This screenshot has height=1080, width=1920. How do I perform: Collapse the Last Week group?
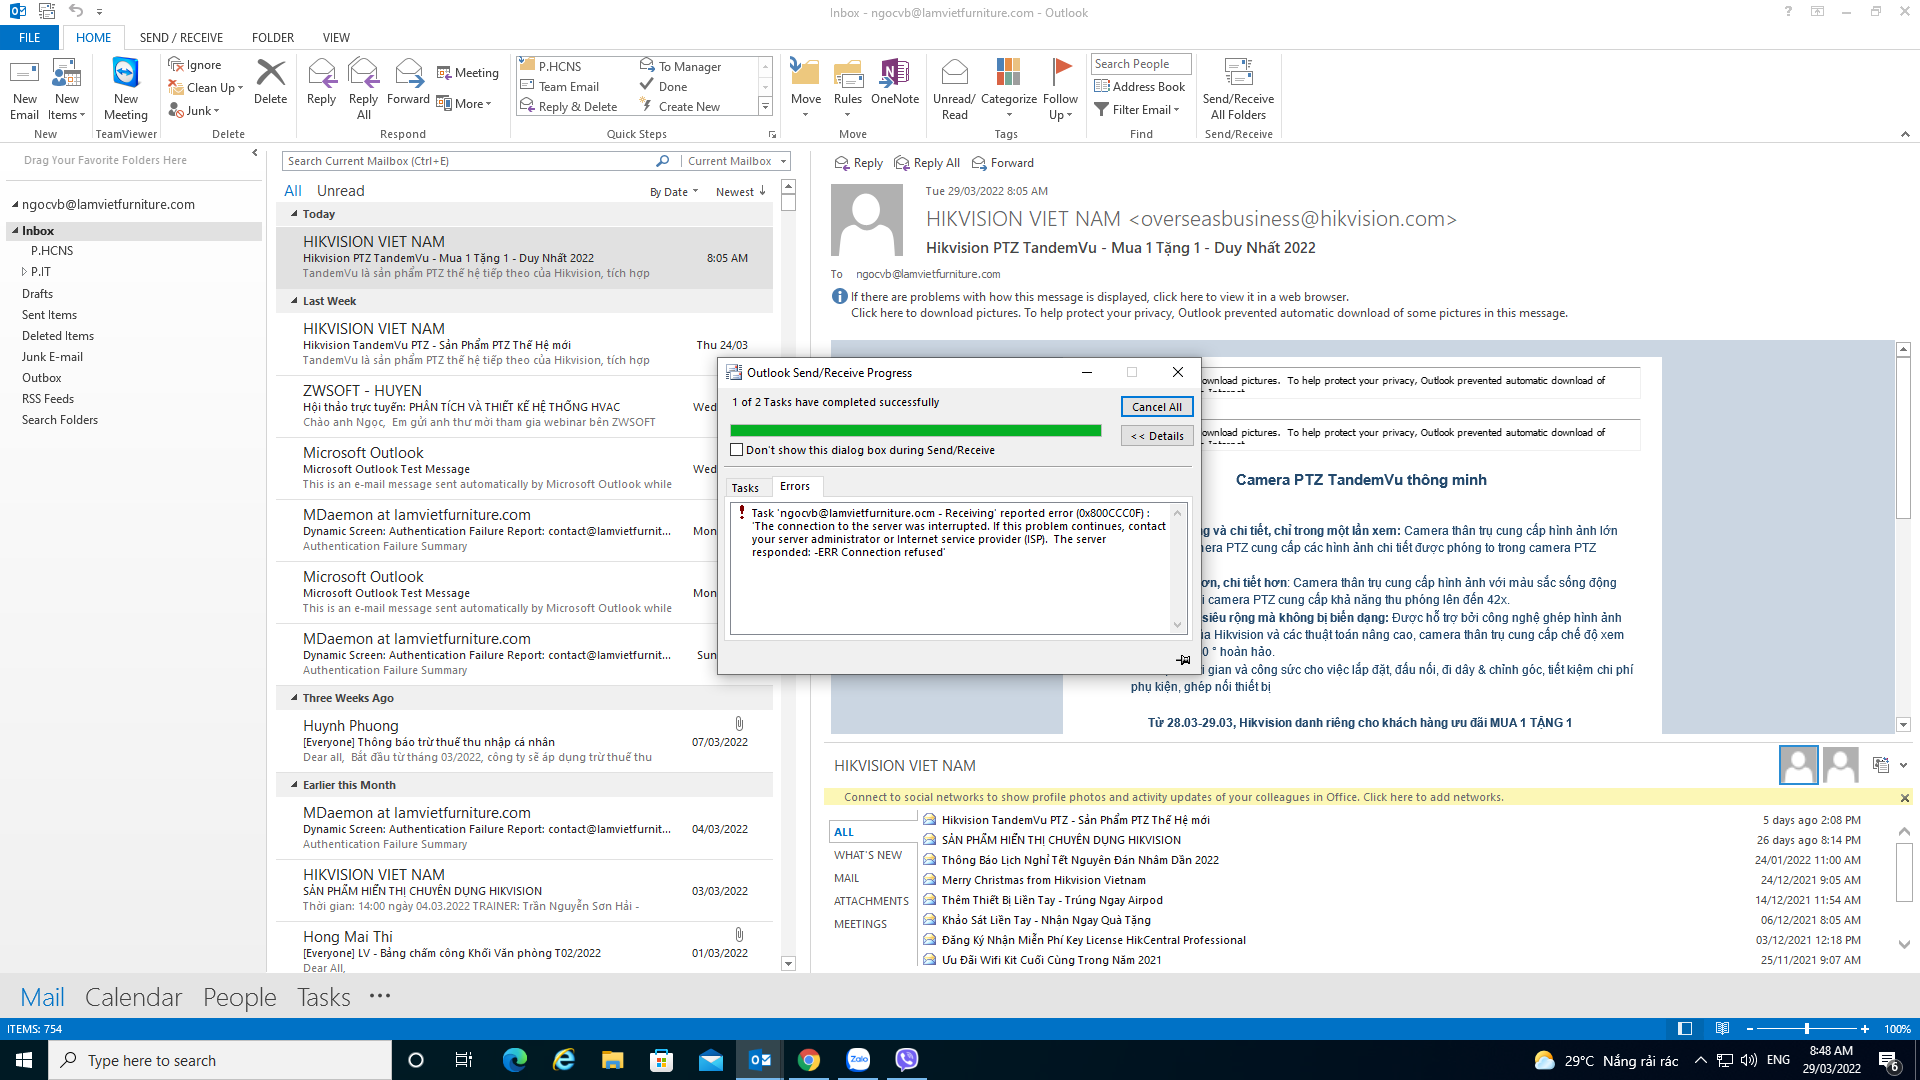[294, 301]
